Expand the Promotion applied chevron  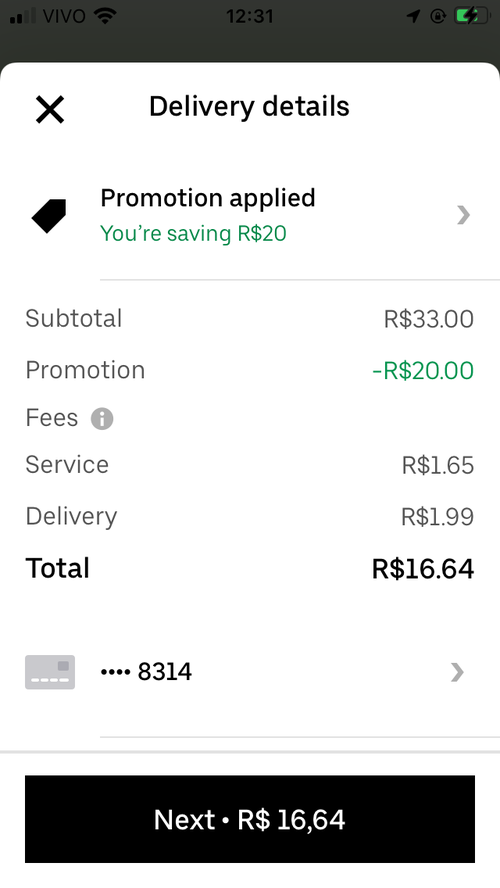(x=464, y=215)
